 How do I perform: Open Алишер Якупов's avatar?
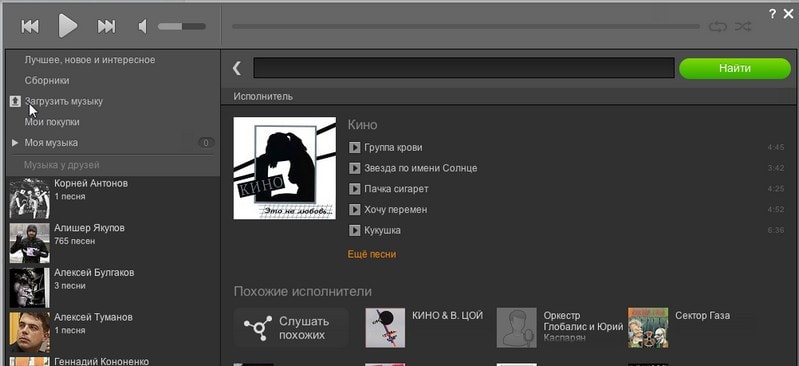click(30, 243)
